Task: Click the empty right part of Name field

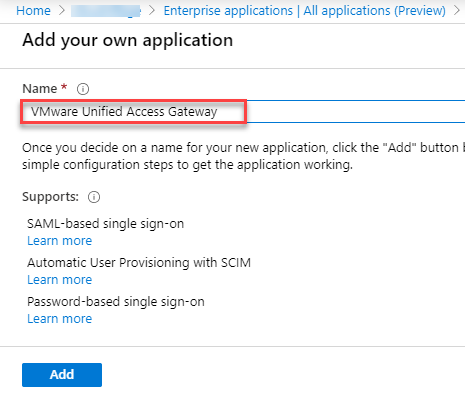Action: (356, 111)
